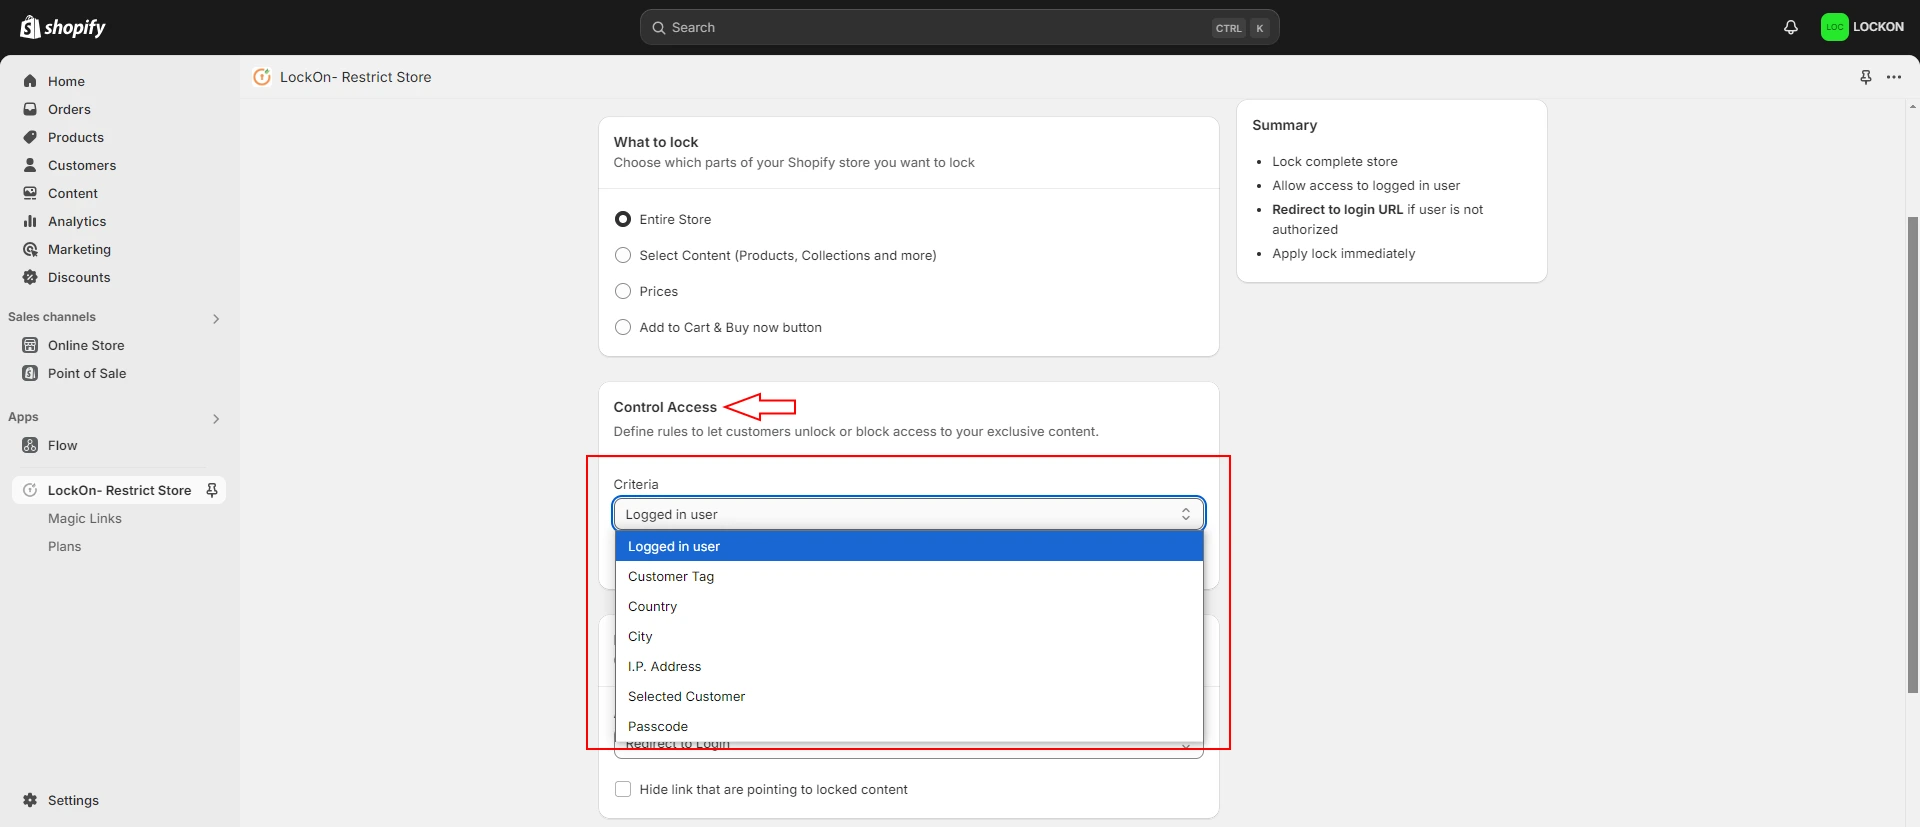This screenshot has height=827, width=1920.
Task: Expand the Apps section chevron
Action: [216, 418]
